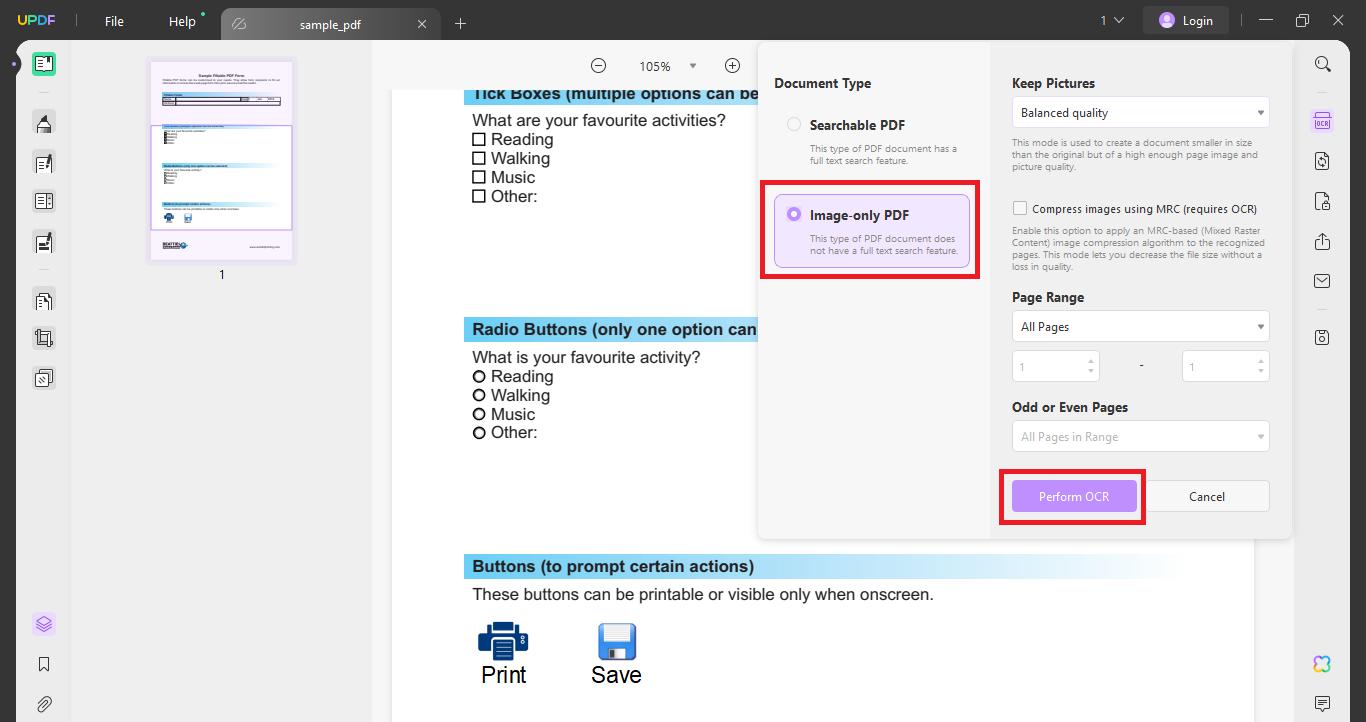Open the Search tool in the right sidebar
Viewport: 1366px width, 722px height.
[1322, 63]
